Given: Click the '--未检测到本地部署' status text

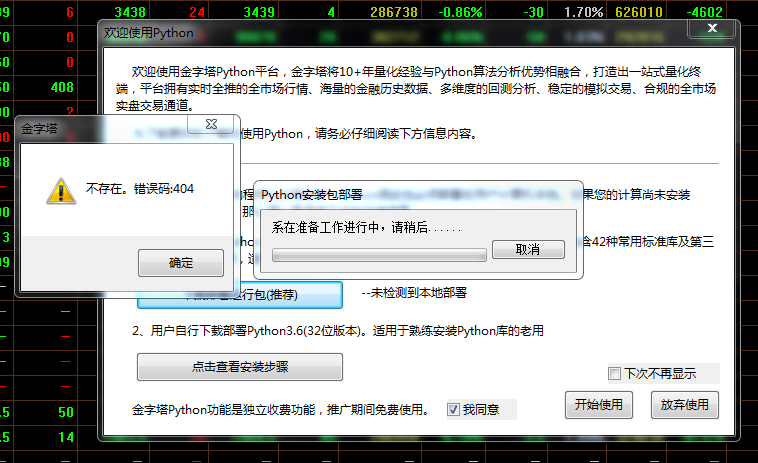Looking at the screenshot, I should click(x=414, y=293).
